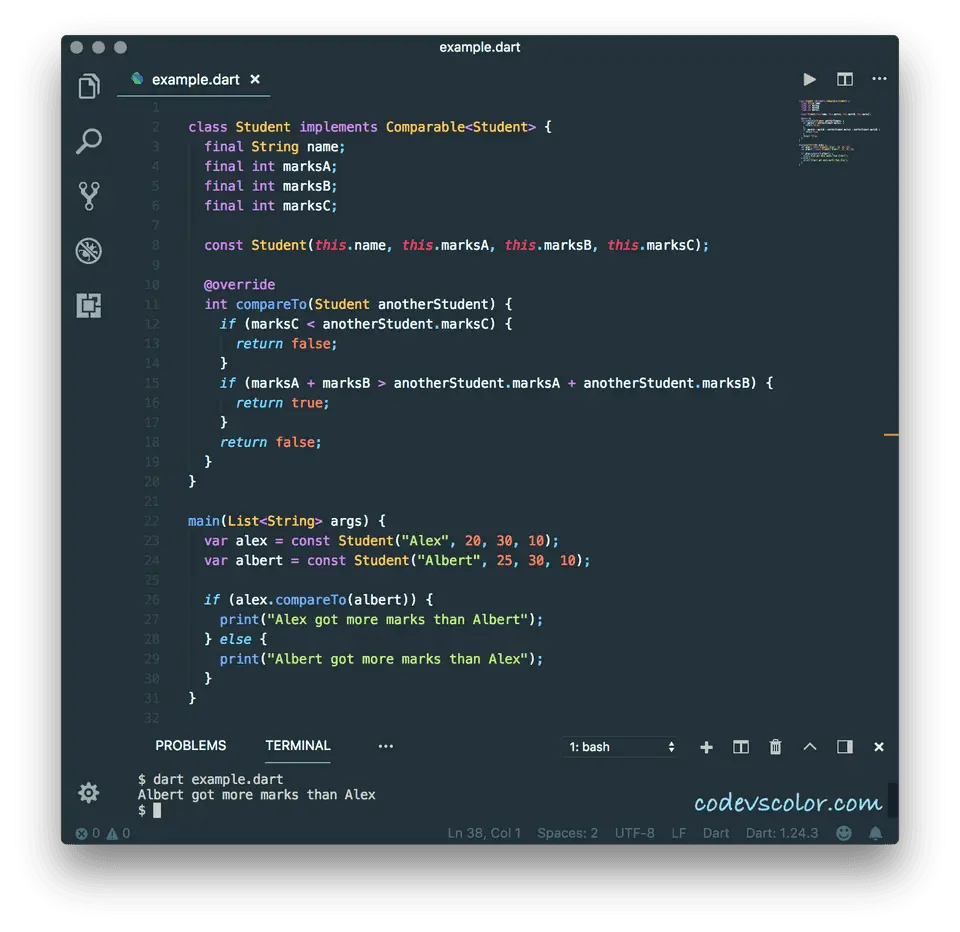
Task: Click 'Albert got more marks than Alex' terminal output
Action: [x=257, y=795]
